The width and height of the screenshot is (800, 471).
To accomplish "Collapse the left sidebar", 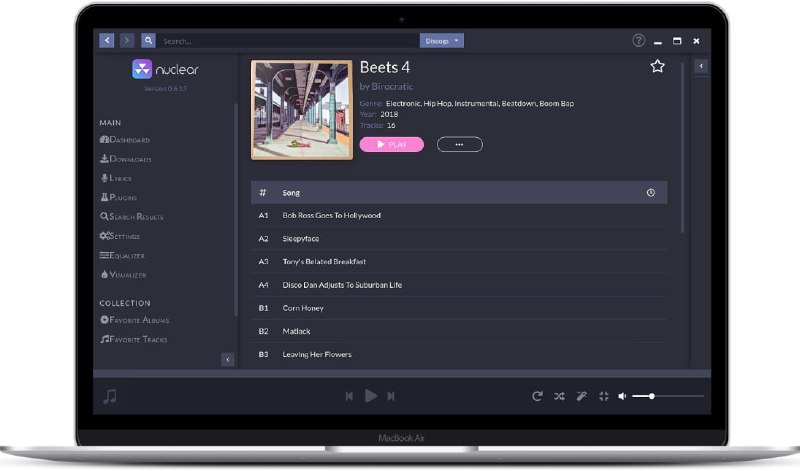I will [x=227, y=359].
